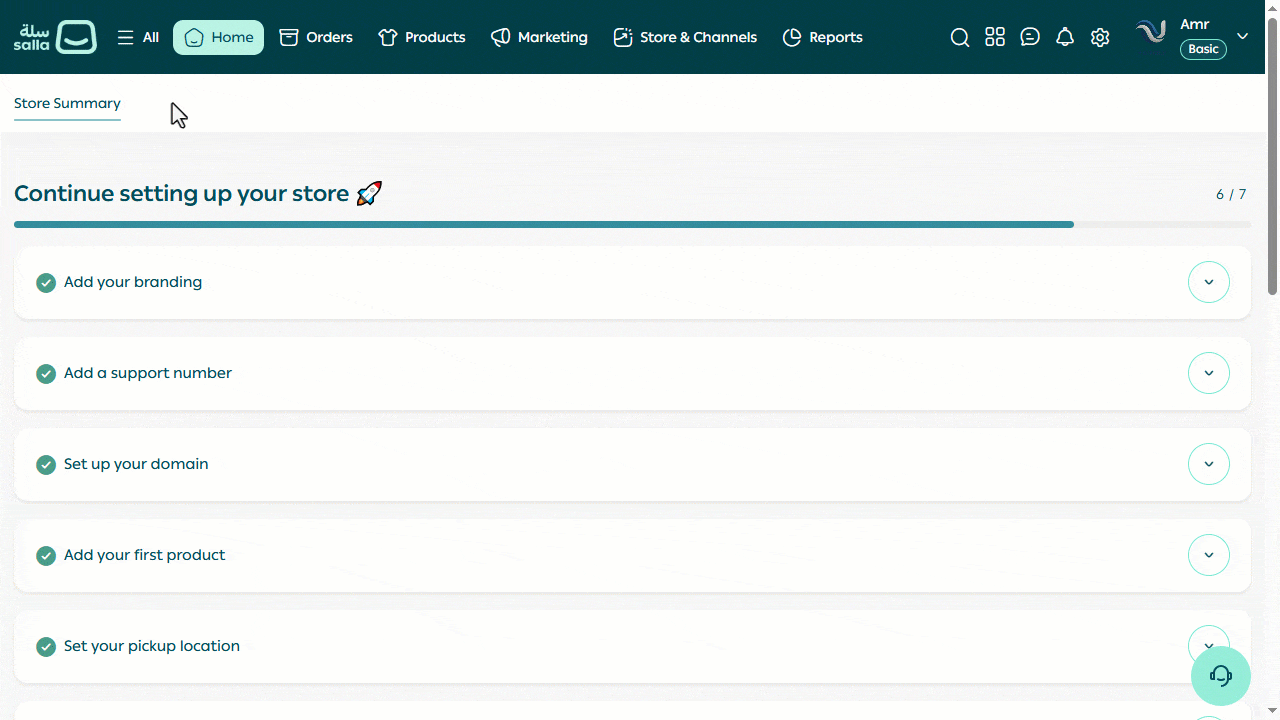Click the Set up your domain label
Image resolution: width=1280 pixels, height=720 pixels.
coord(136,464)
